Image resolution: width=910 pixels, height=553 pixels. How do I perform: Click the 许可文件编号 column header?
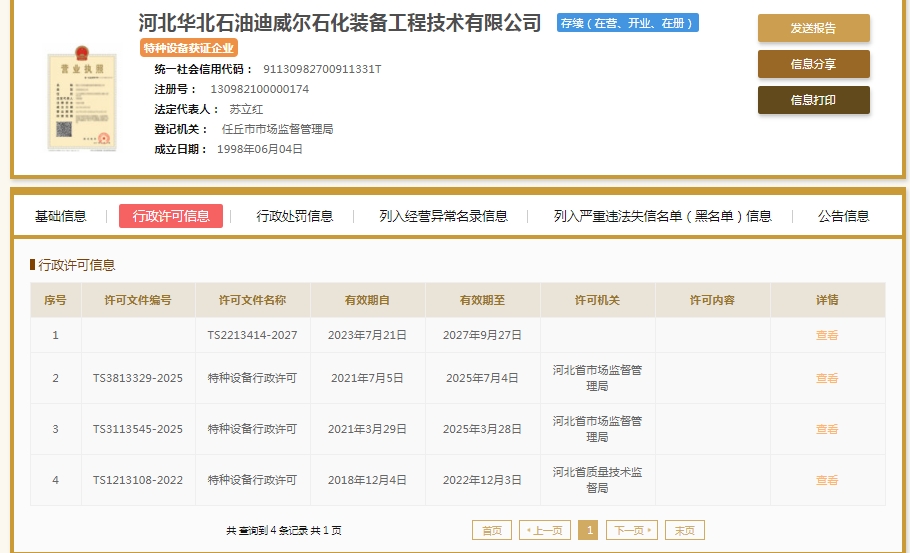click(138, 300)
